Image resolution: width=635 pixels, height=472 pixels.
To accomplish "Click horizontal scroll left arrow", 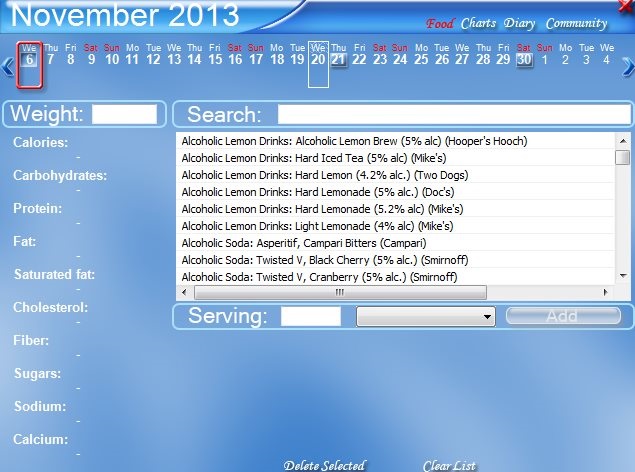I will click(185, 292).
